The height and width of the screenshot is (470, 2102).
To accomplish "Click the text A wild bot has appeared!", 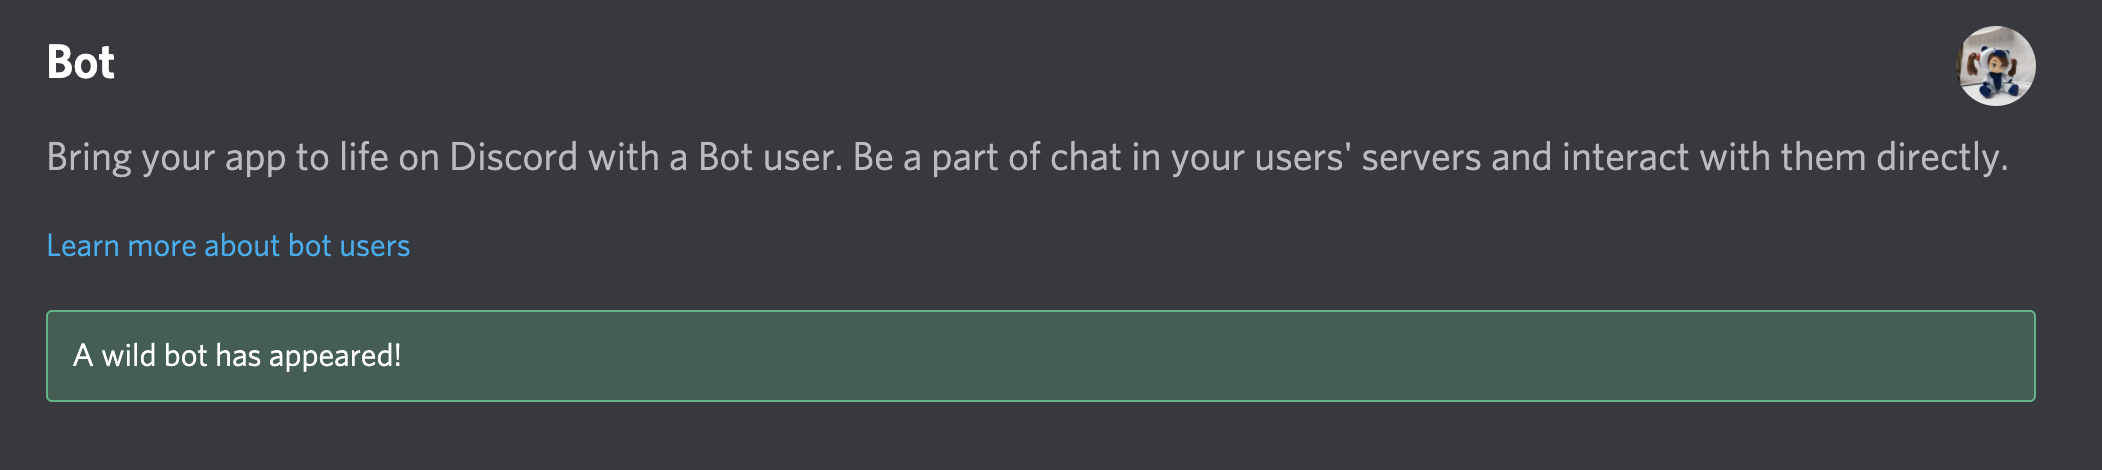I will (237, 356).
